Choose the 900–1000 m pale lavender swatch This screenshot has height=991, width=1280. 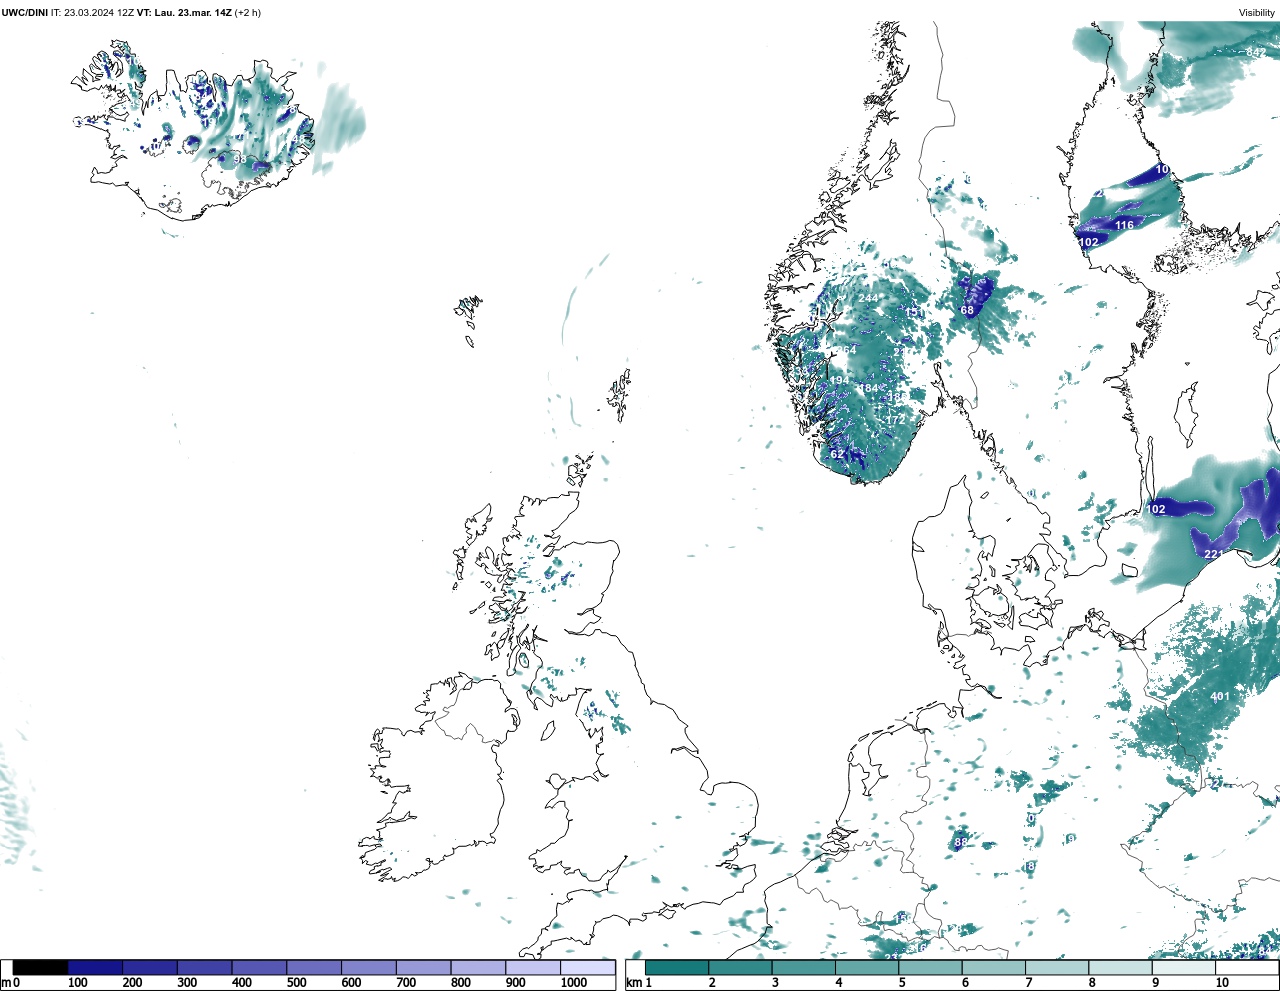(533, 967)
